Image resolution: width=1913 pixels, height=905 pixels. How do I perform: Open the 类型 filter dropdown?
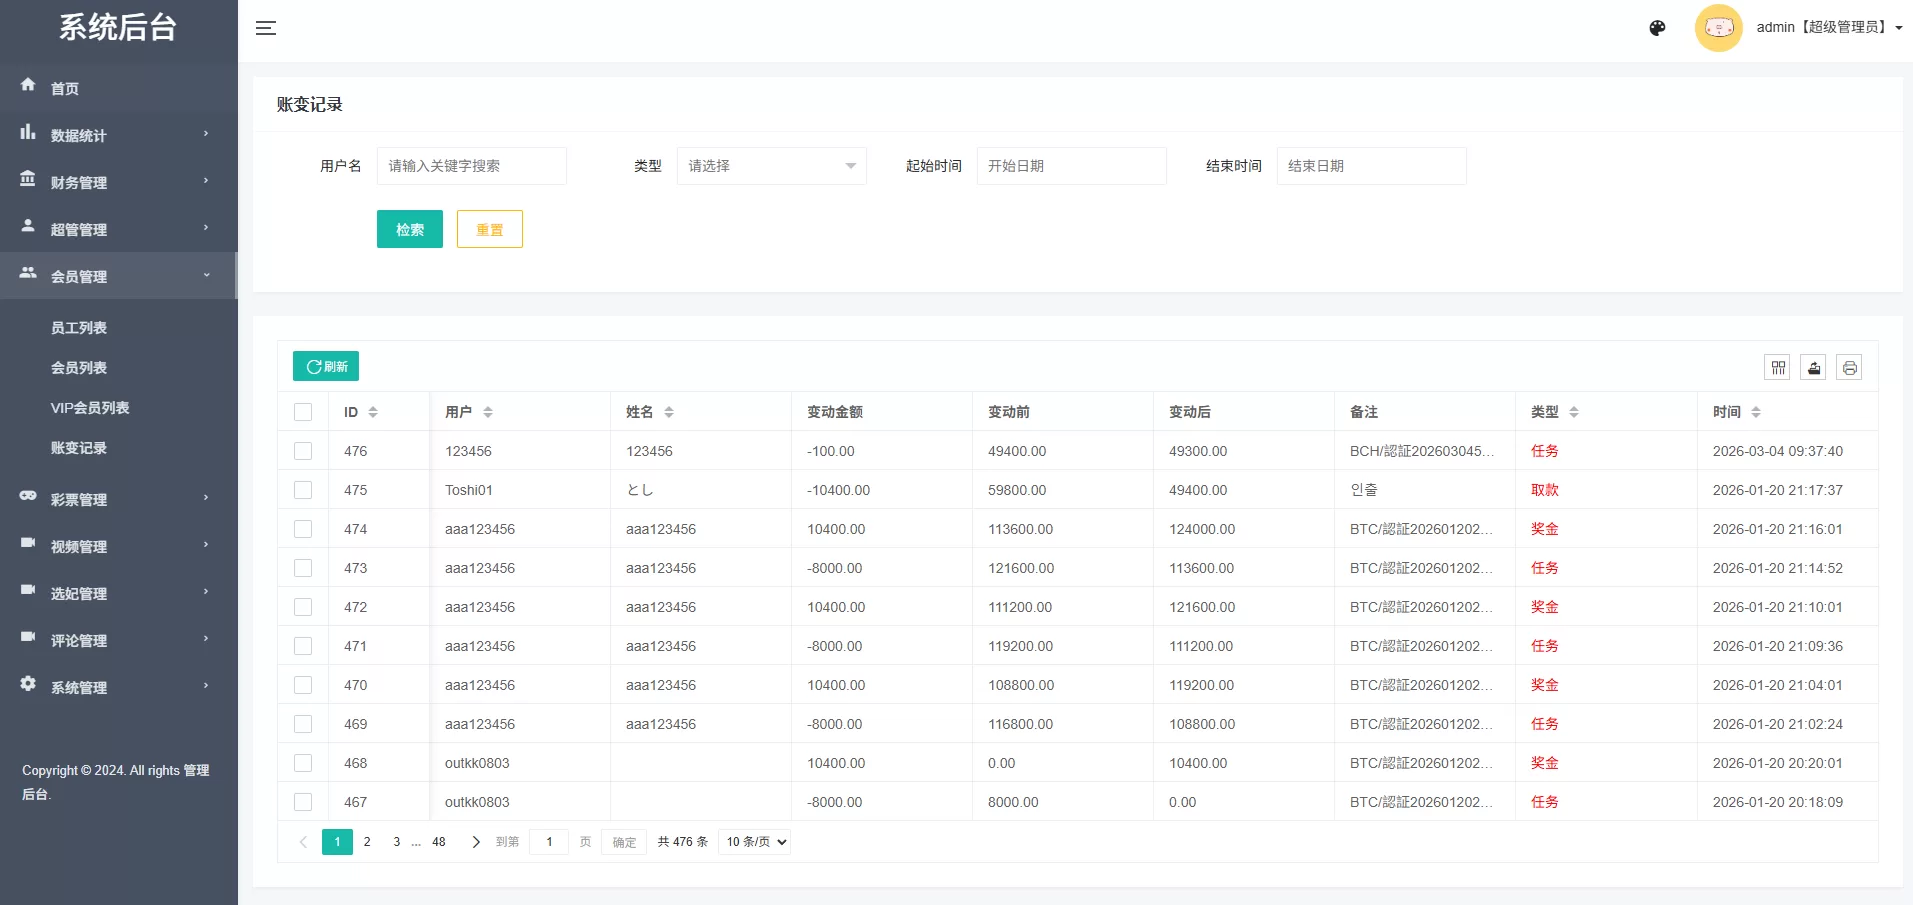click(x=770, y=166)
